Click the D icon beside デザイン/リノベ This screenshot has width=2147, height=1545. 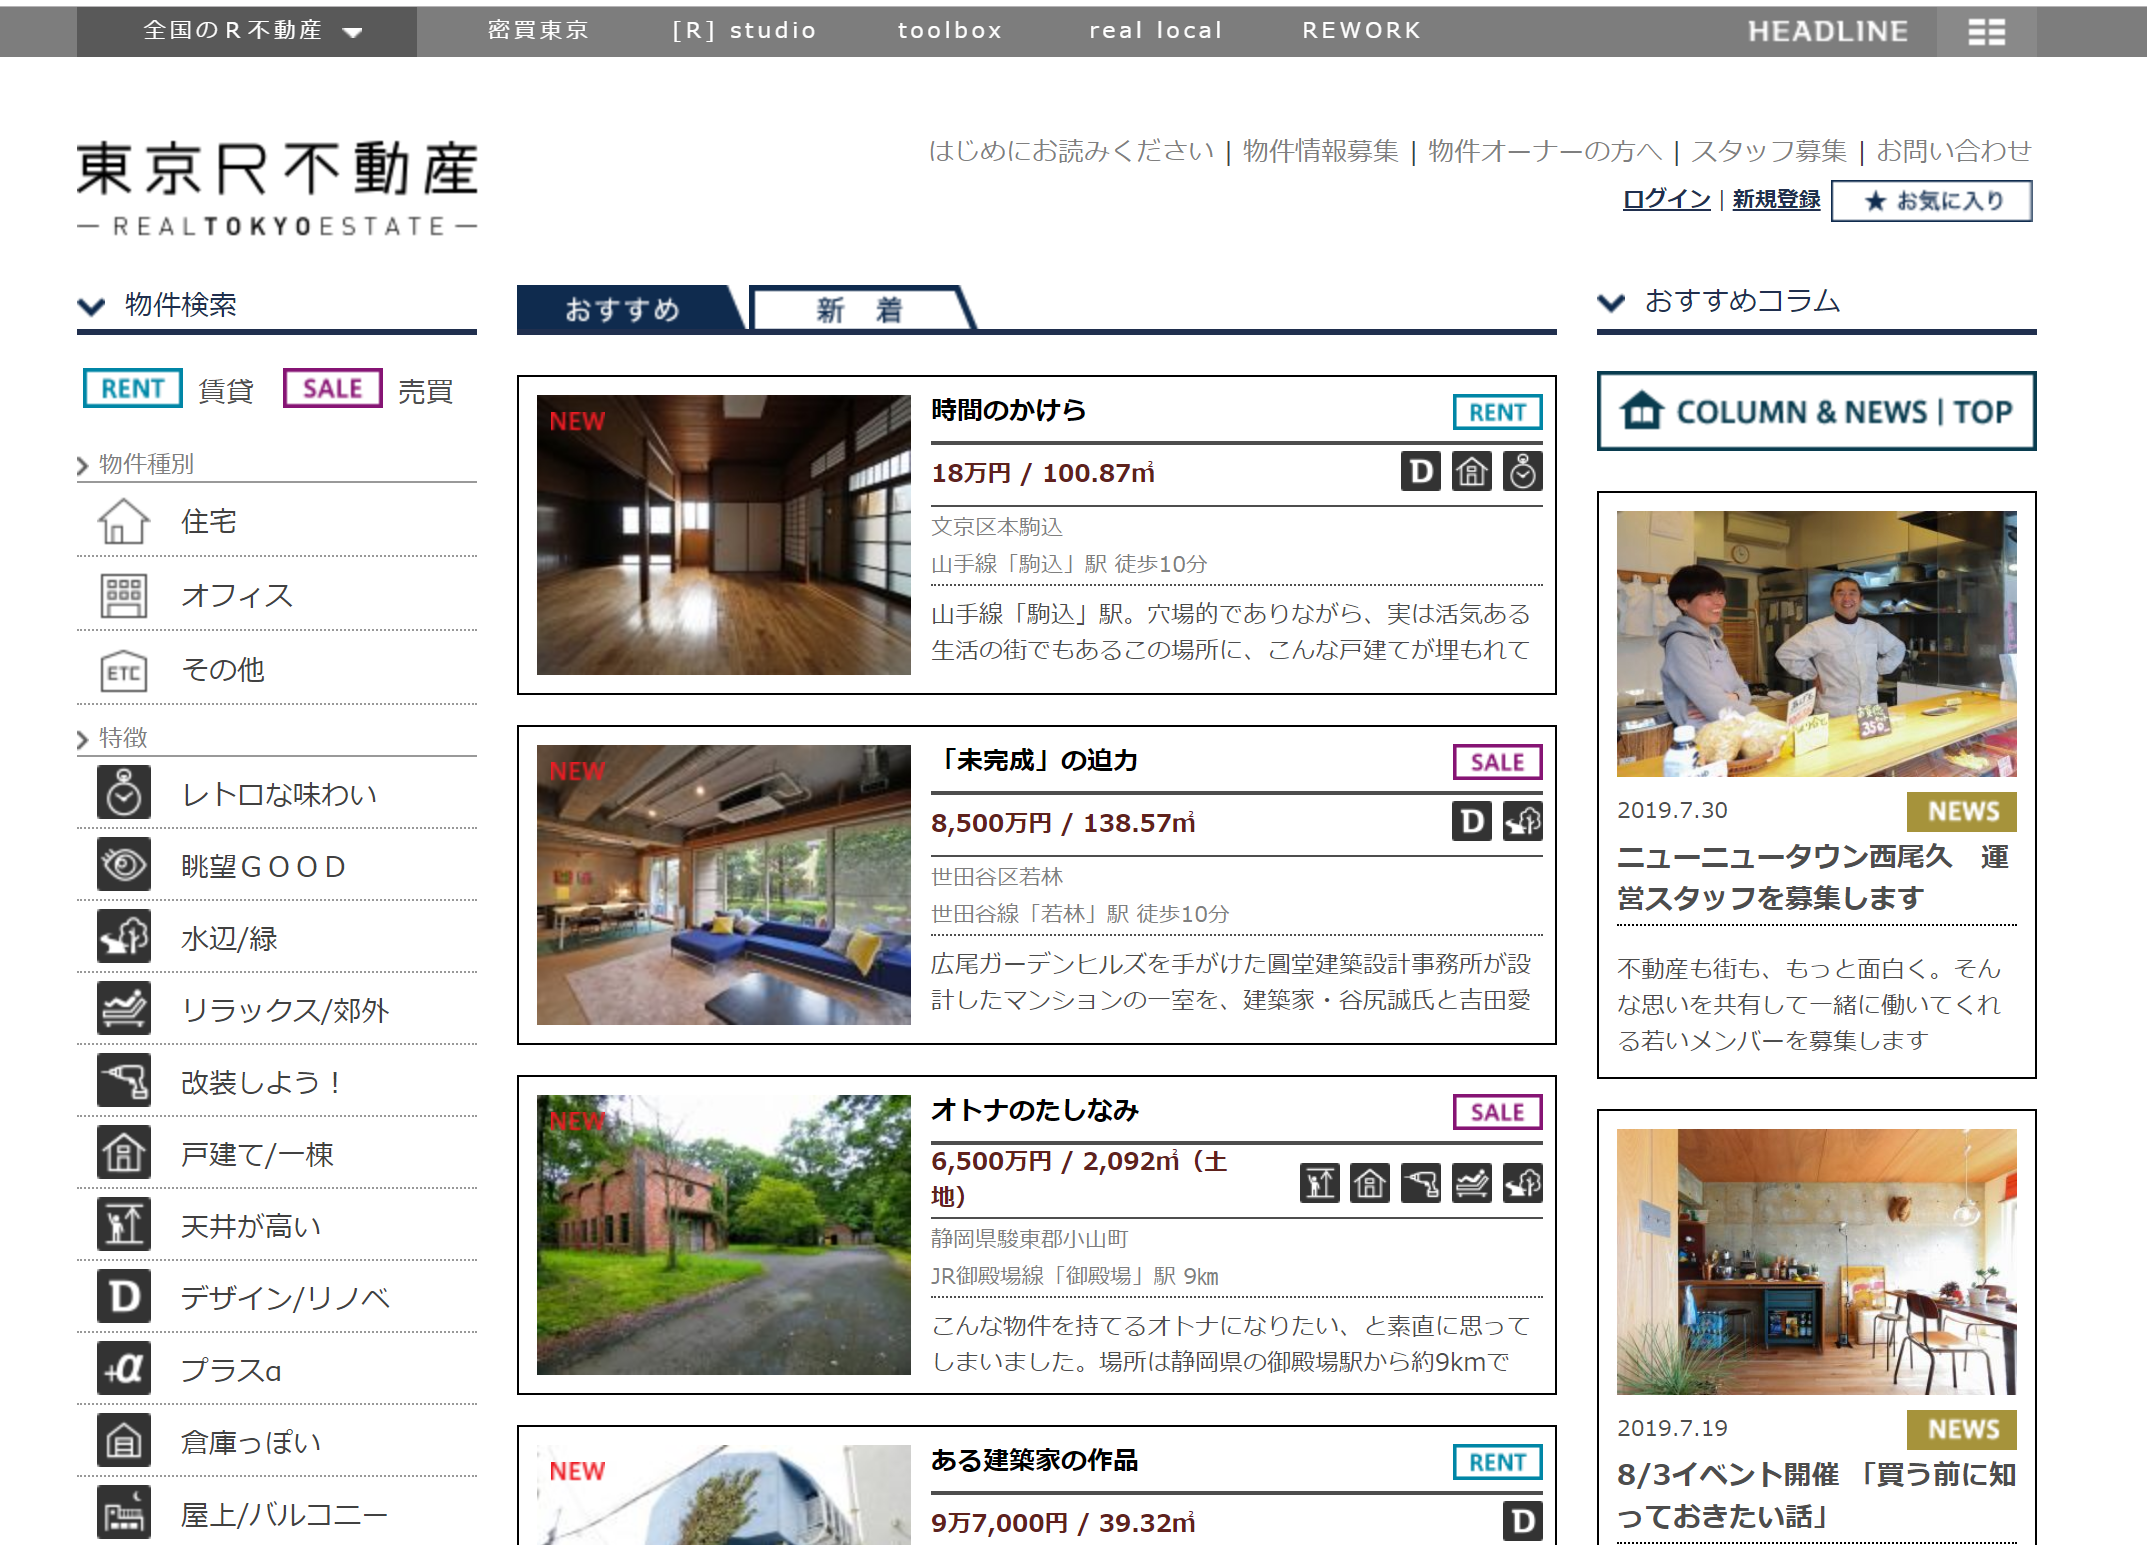(124, 1297)
